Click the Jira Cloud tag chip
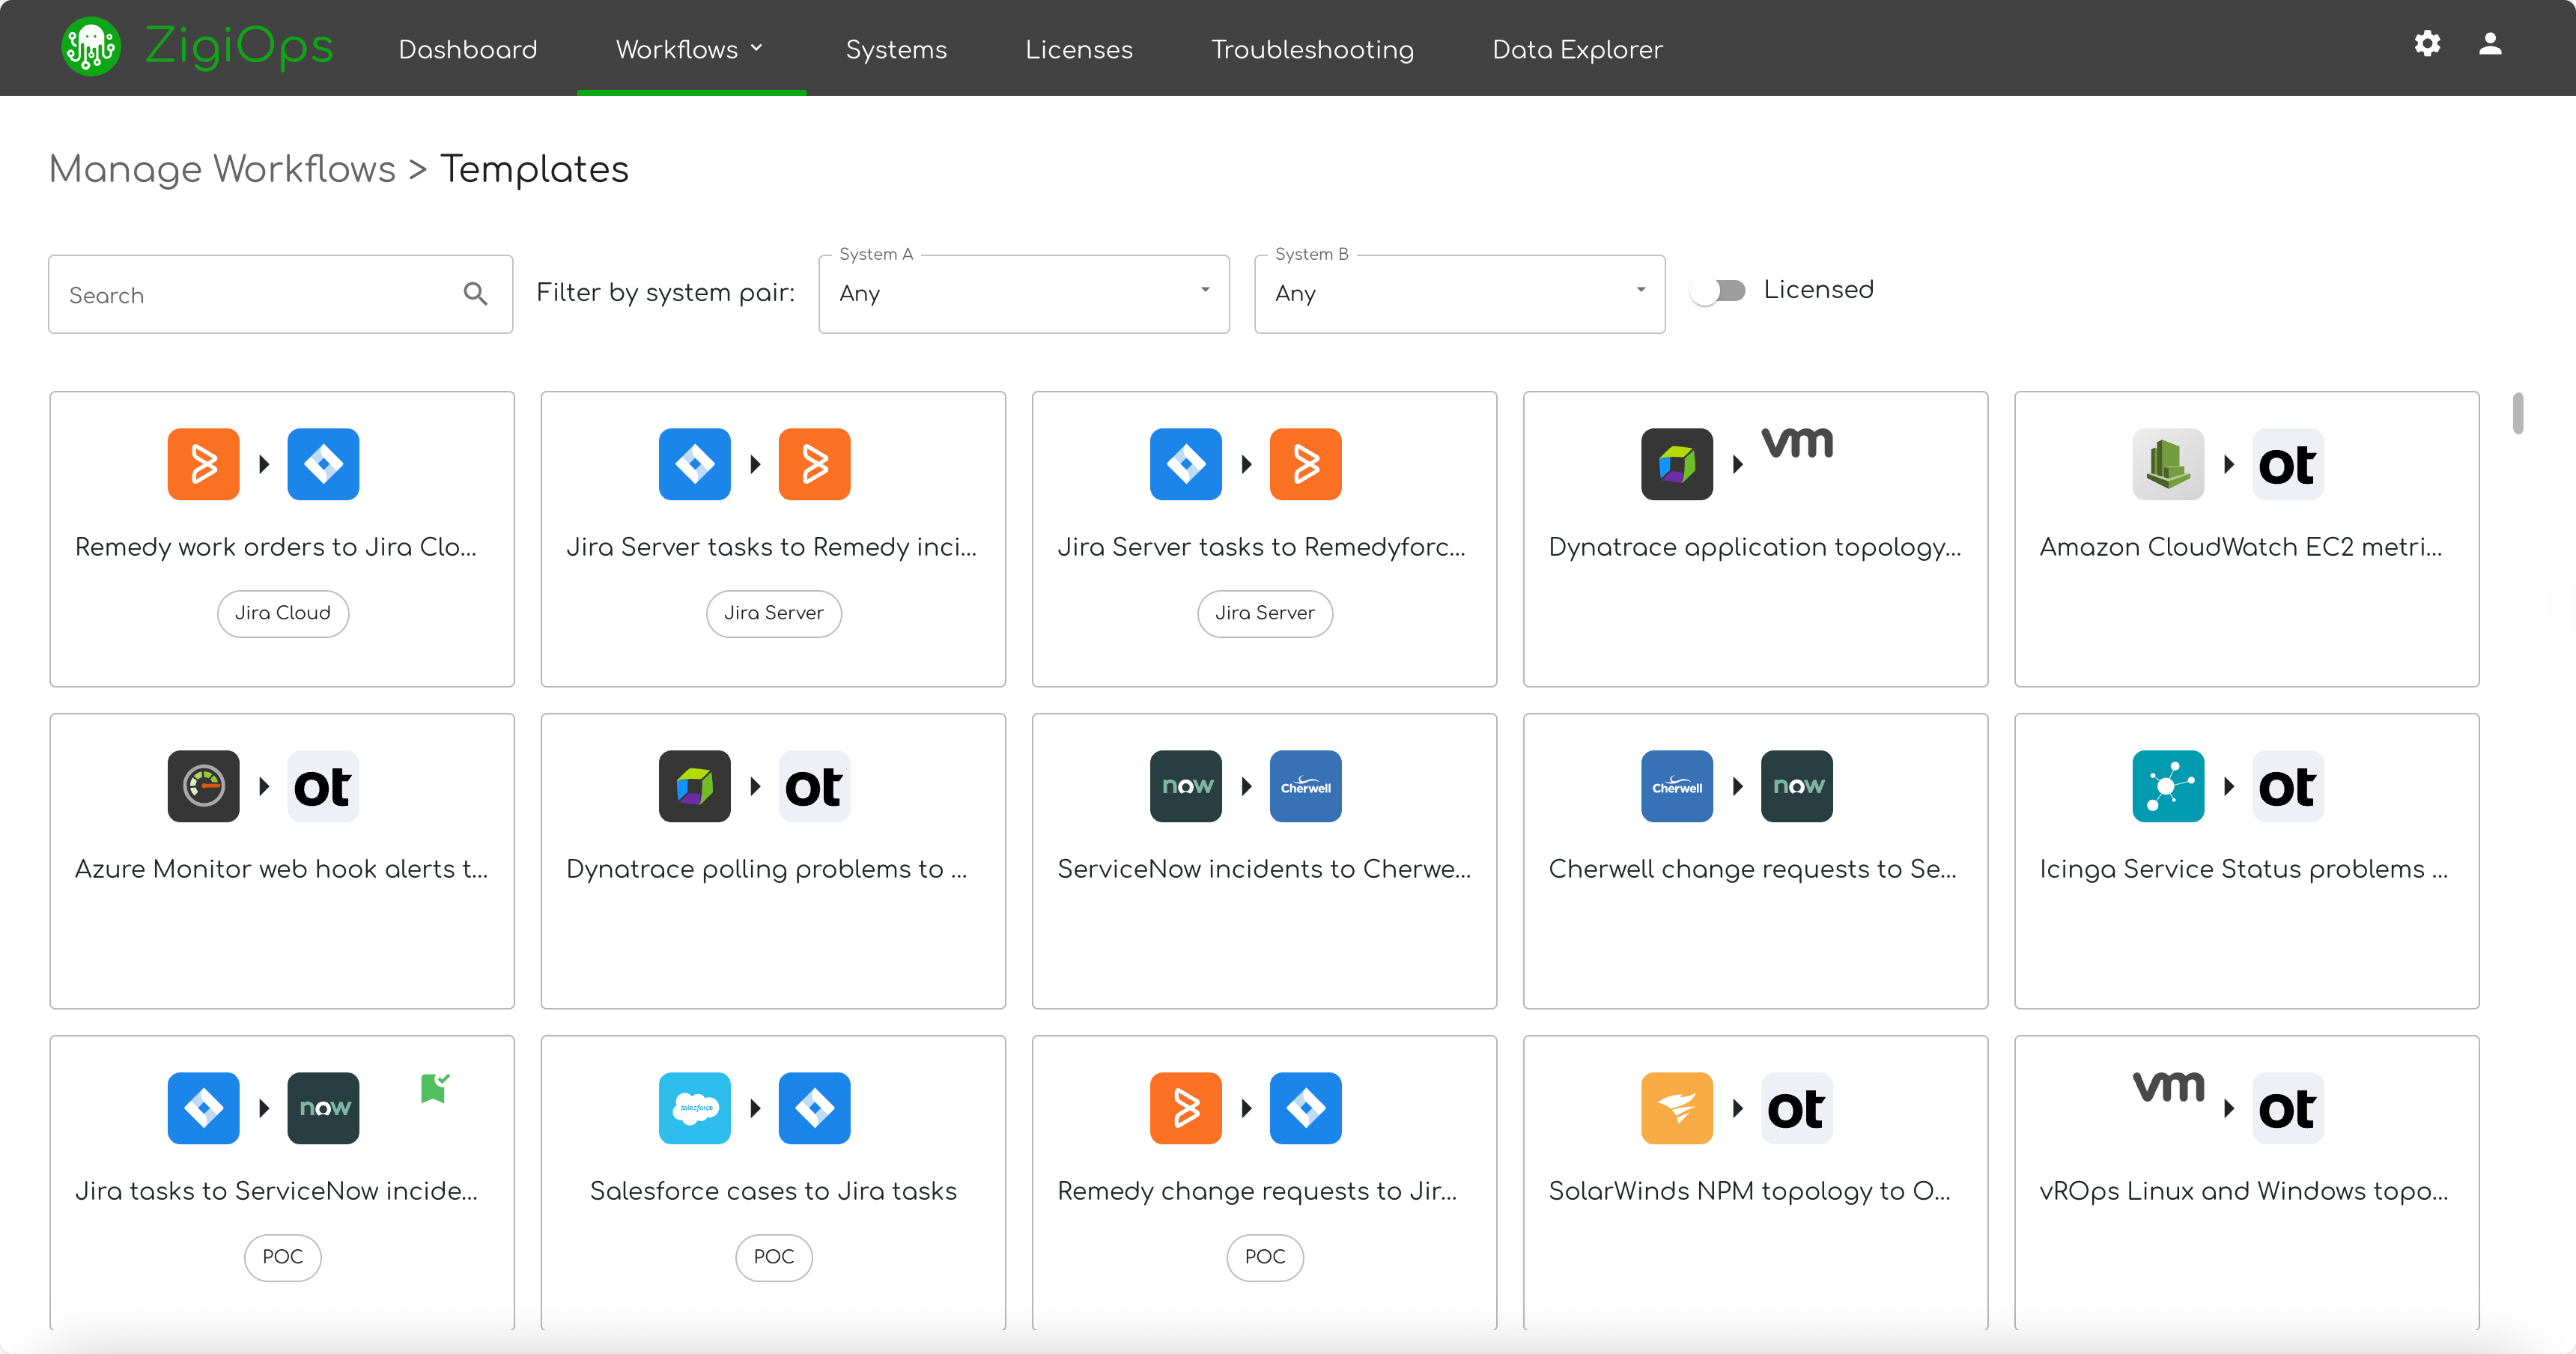This screenshot has width=2576, height=1354. (282, 613)
